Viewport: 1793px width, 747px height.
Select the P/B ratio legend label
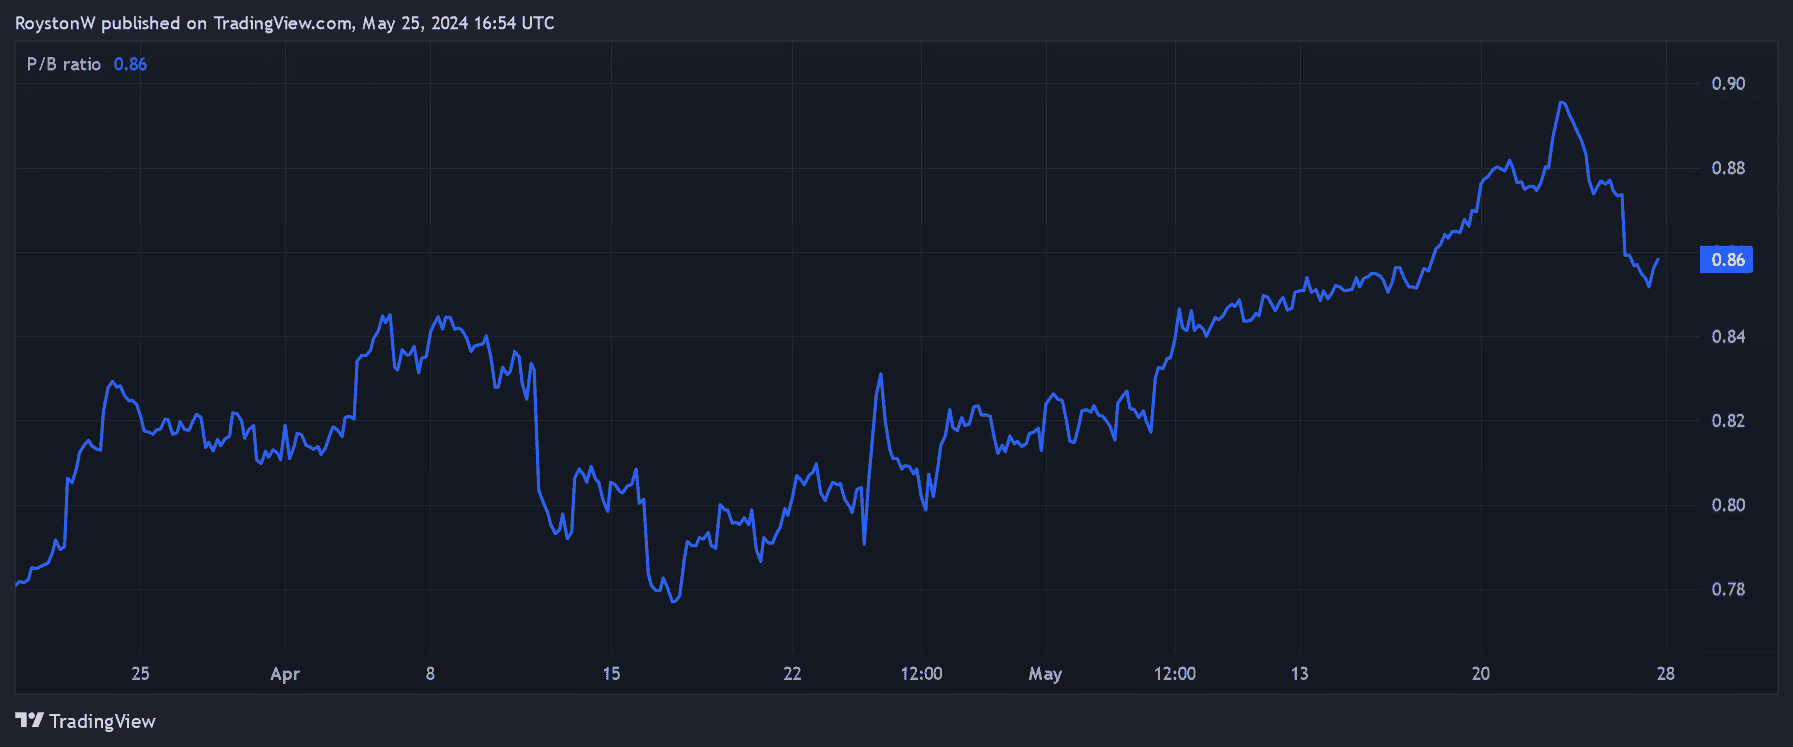64,64
